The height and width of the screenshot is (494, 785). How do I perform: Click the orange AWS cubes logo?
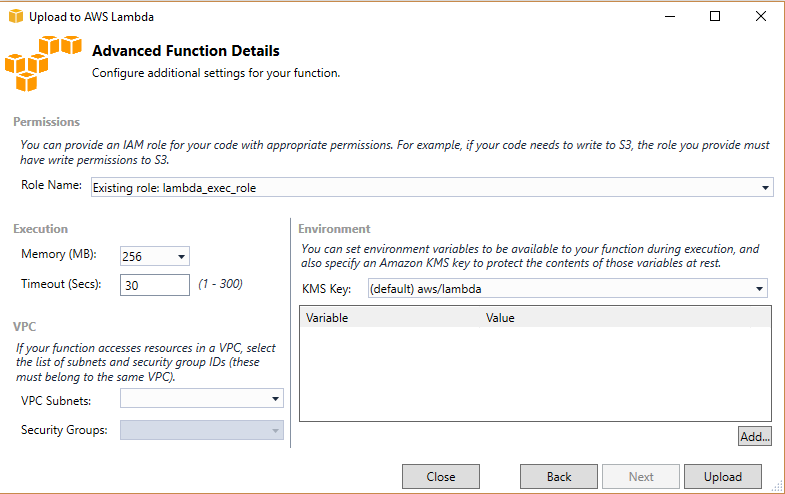pyautogui.click(x=43, y=64)
